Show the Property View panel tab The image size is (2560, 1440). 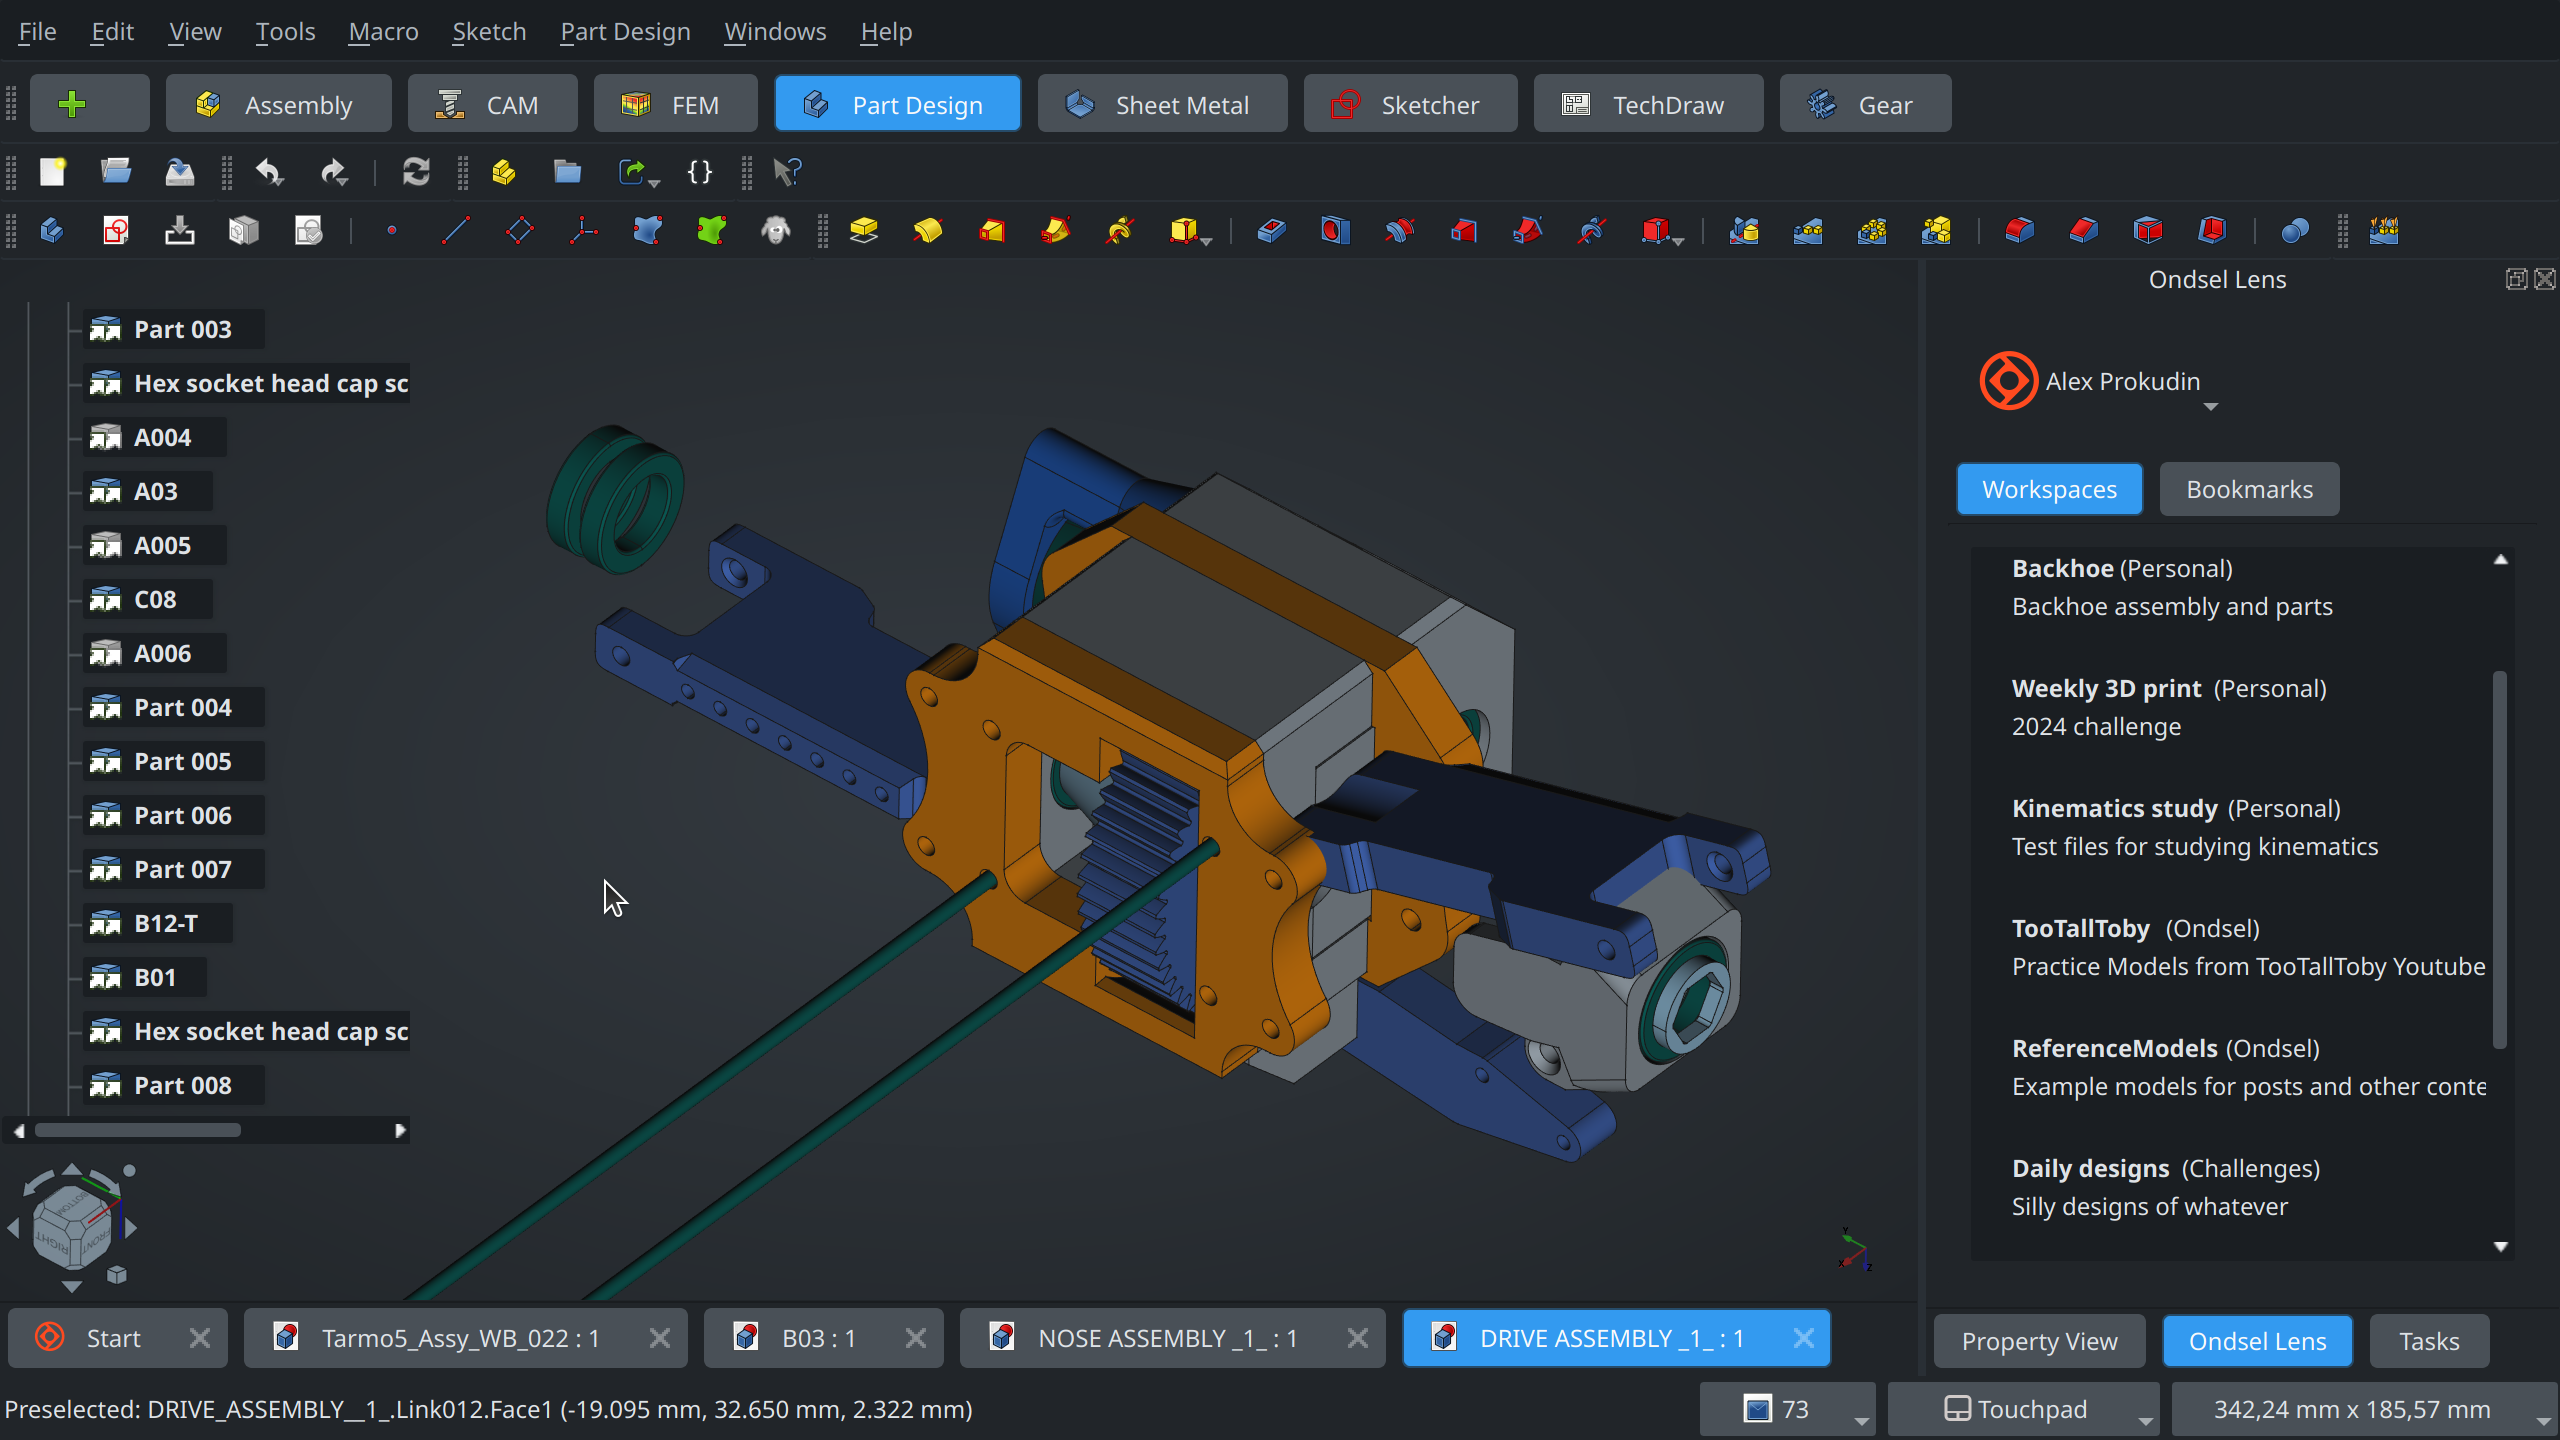tap(2039, 1341)
